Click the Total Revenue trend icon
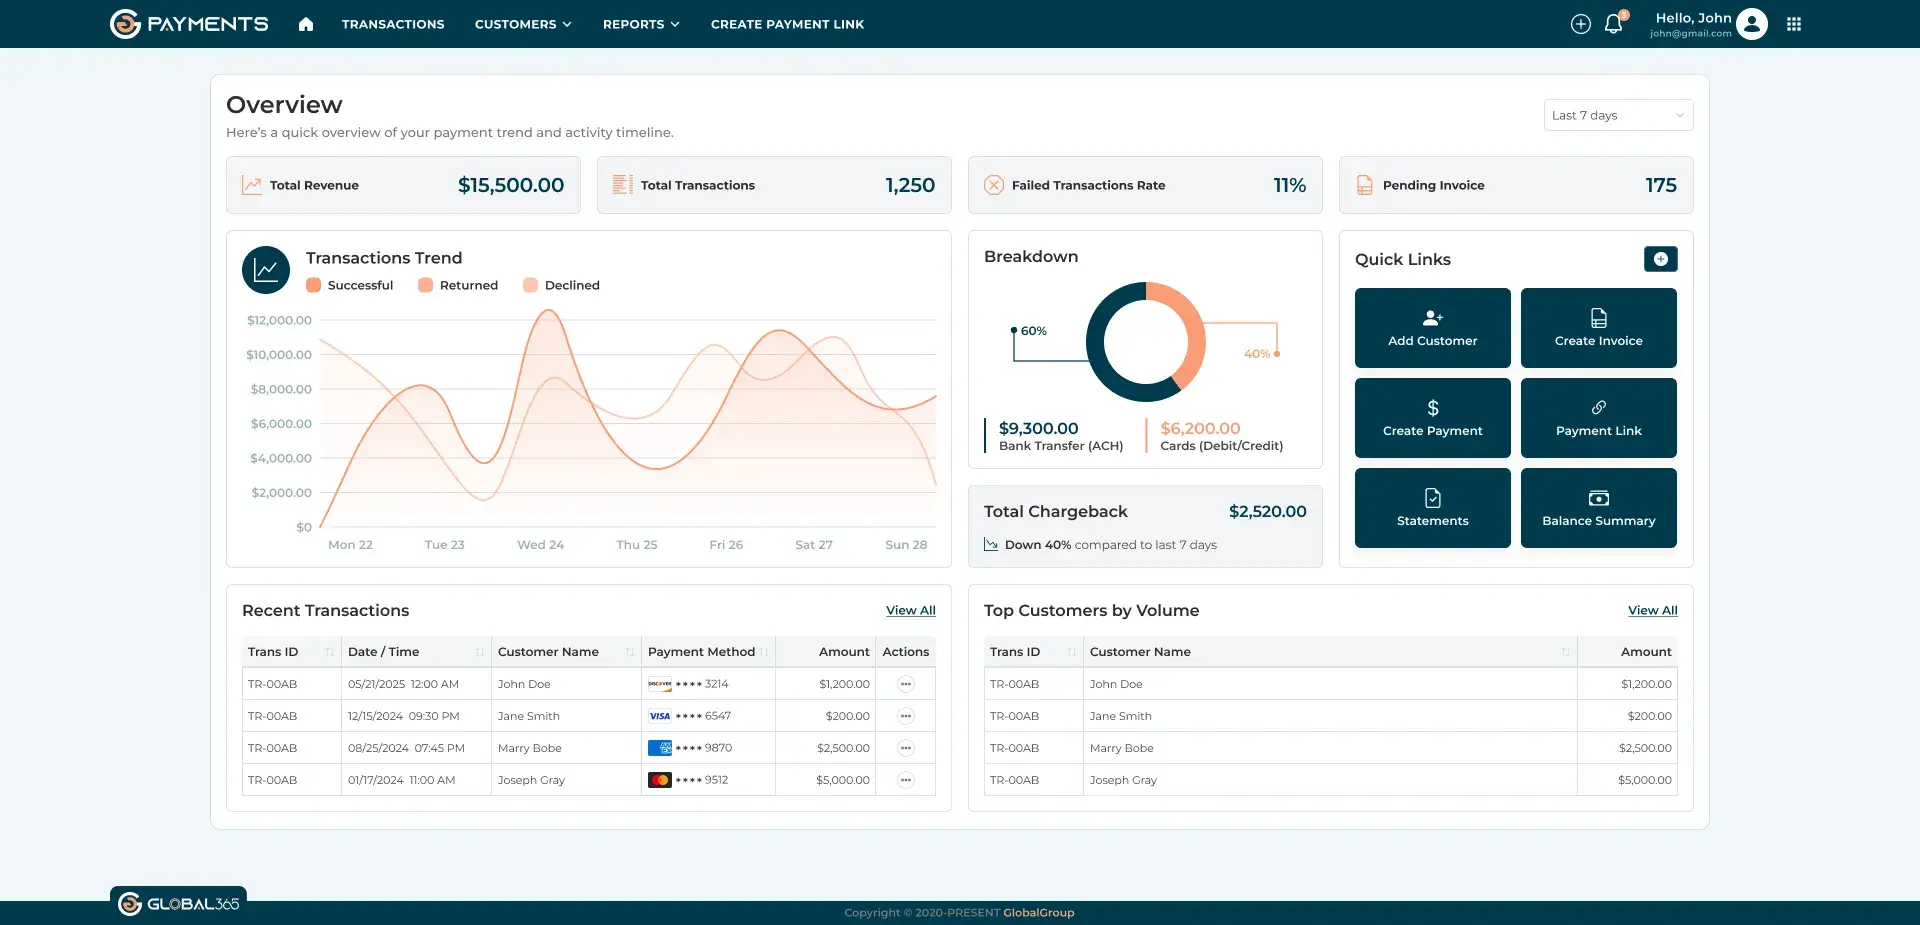1920x925 pixels. [x=252, y=185]
